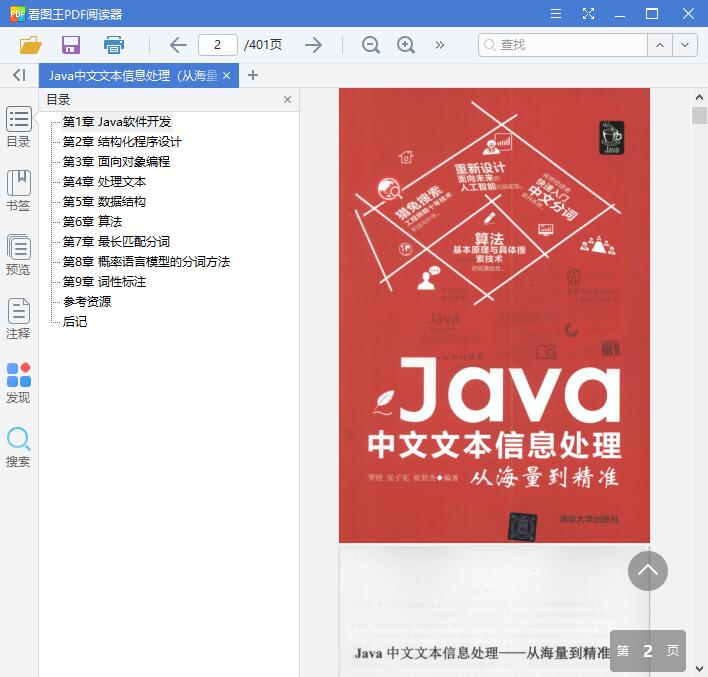Jump to 第9章 词性标注

point(104,282)
